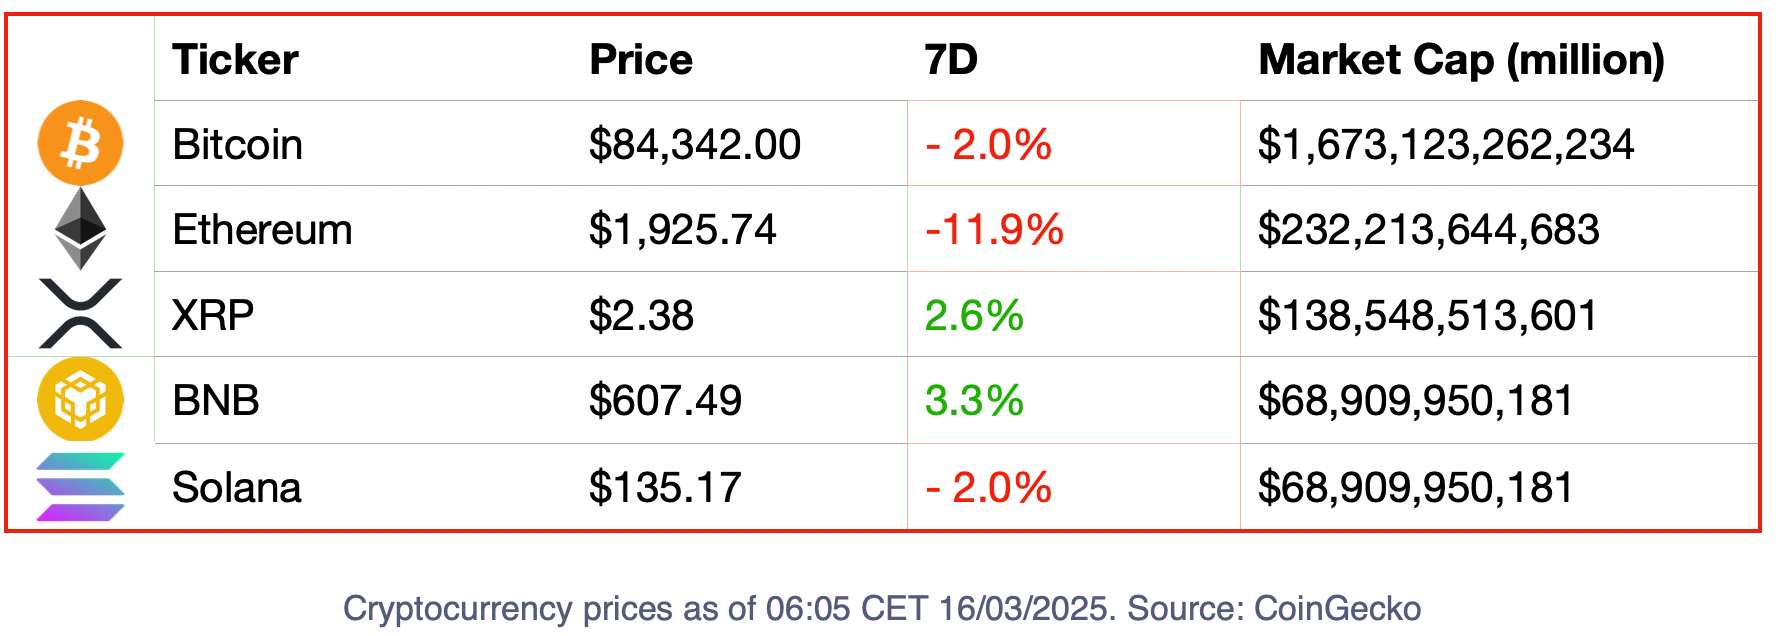Click BNB's green 3.3% change
1782x636 pixels.
click(x=974, y=401)
